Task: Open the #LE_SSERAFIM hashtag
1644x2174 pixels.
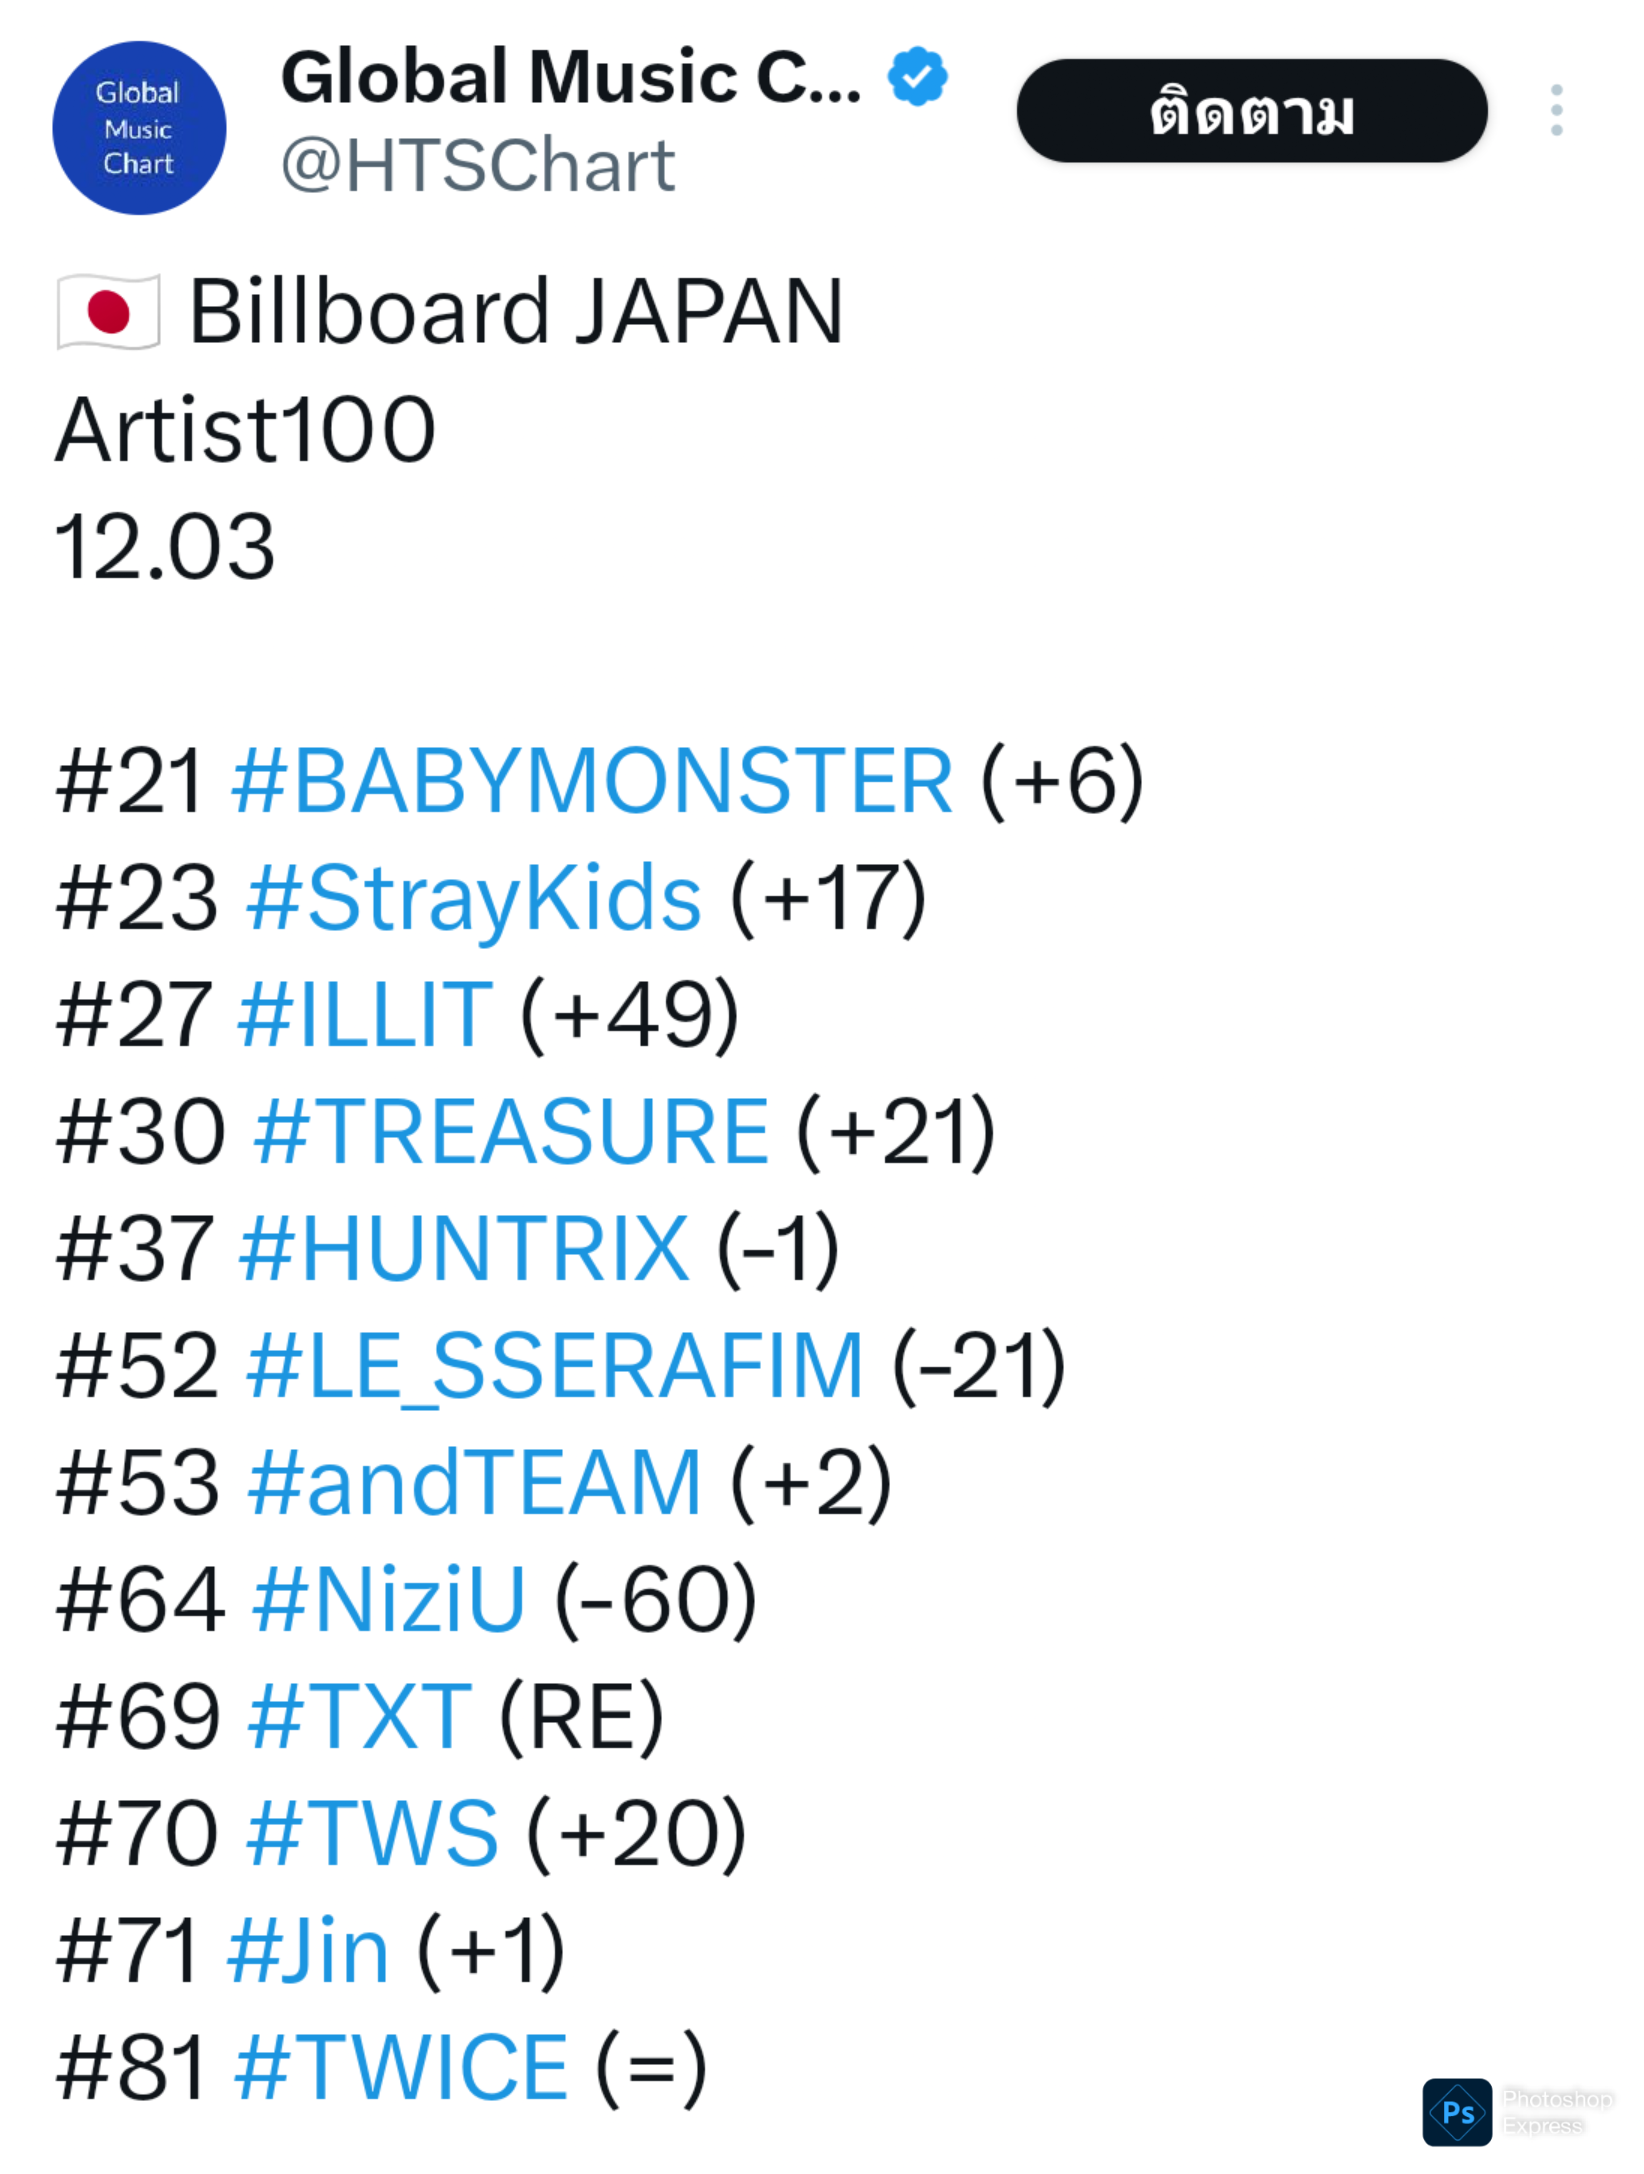Action: (x=555, y=1366)
